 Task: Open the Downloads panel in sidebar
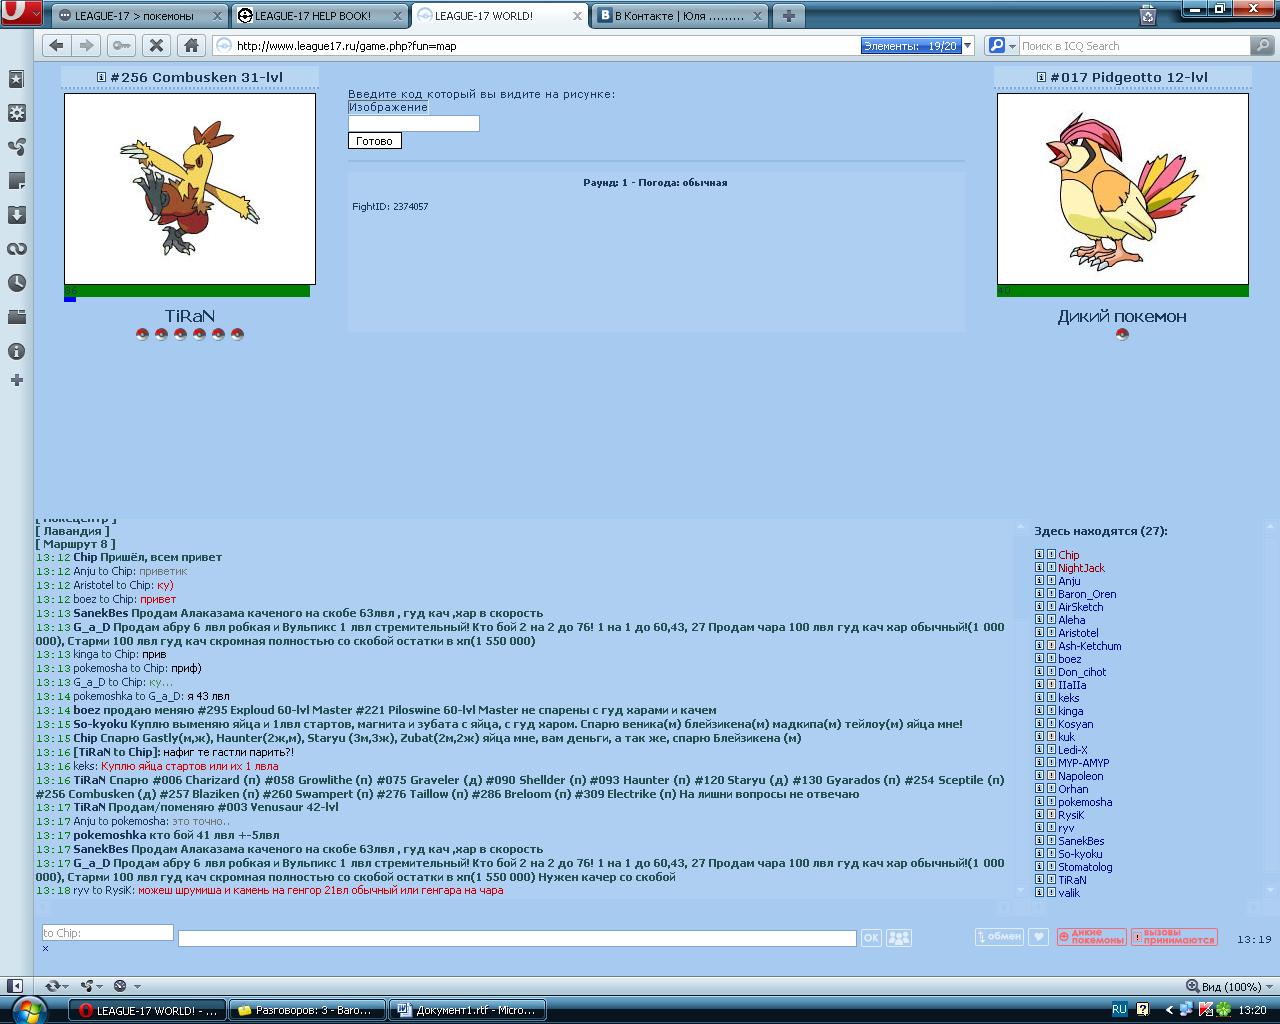click(16, 215)
